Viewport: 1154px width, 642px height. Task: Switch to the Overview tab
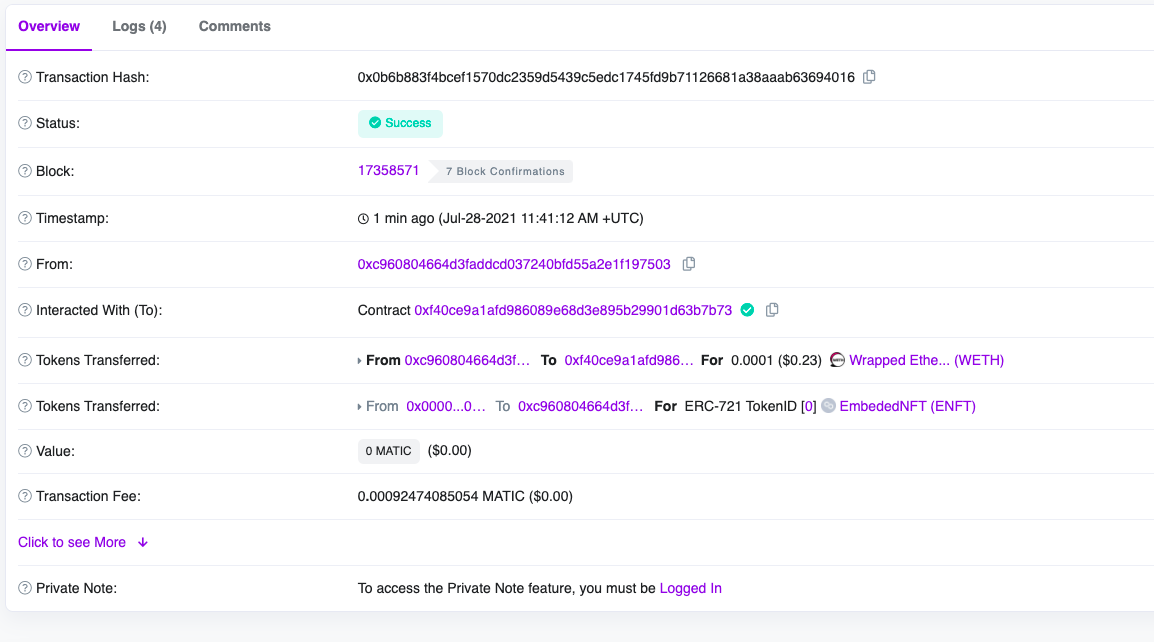point(49,27)
